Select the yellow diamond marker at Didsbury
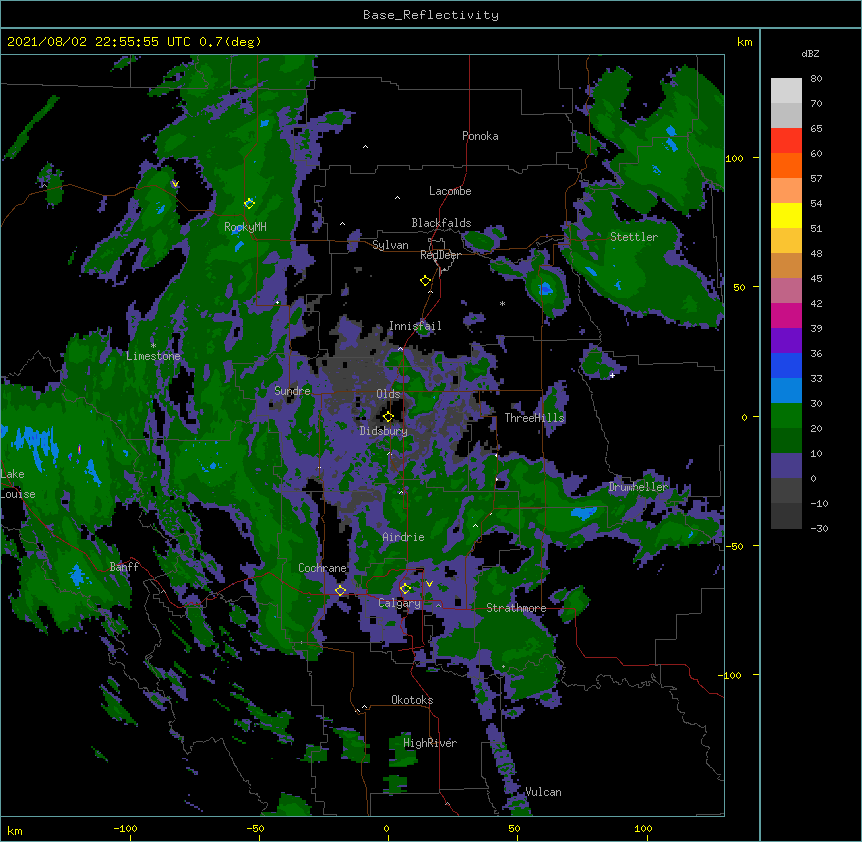 click(388, 416)
